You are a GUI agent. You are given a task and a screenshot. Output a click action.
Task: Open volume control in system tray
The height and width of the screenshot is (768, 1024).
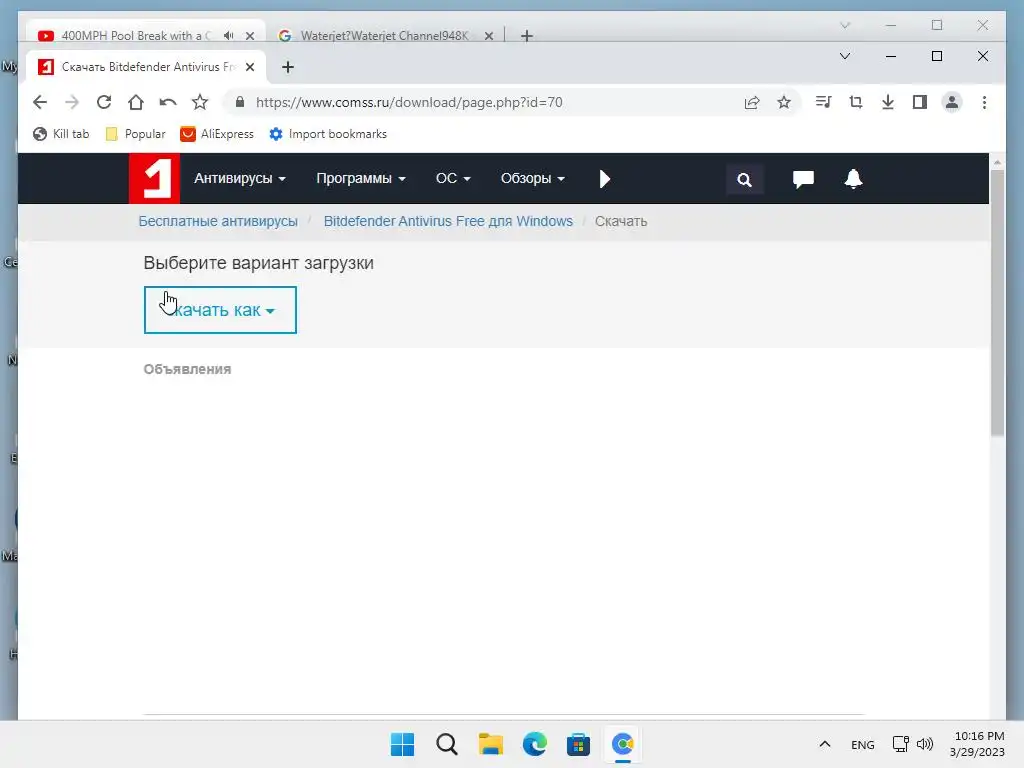tap(925, 744)
